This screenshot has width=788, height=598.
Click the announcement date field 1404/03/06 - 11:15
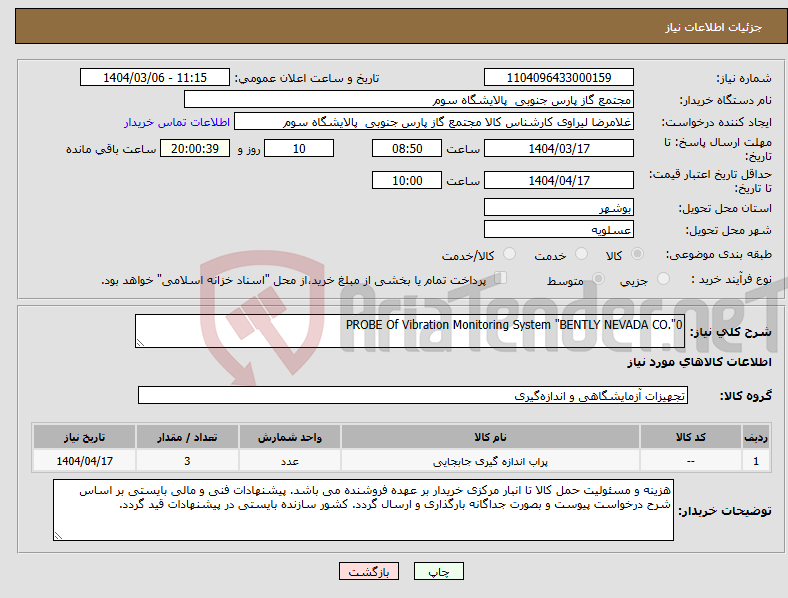point(155,77)
